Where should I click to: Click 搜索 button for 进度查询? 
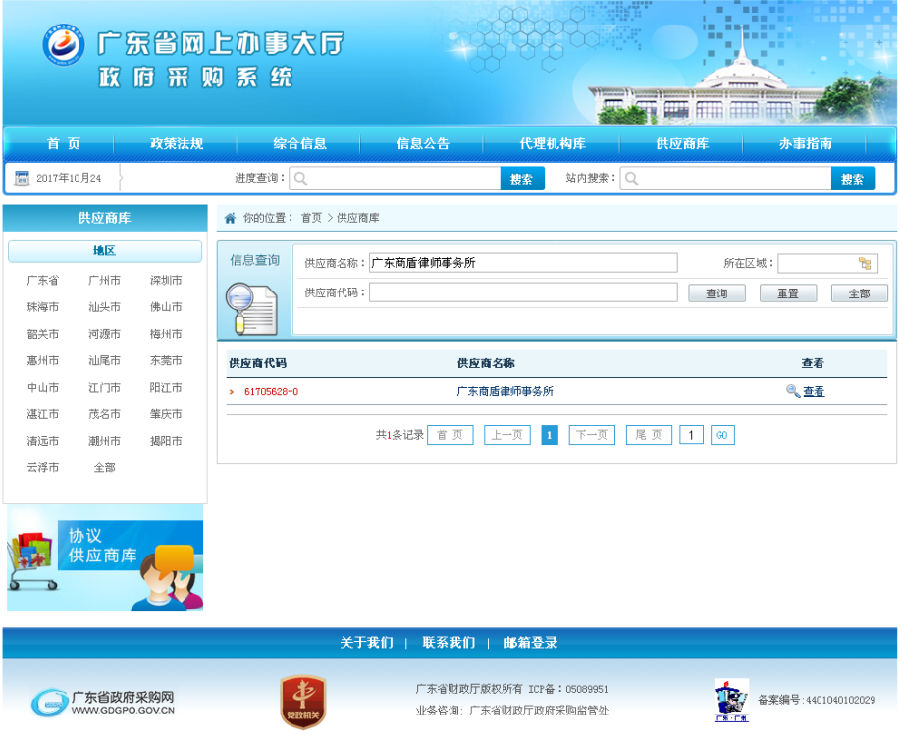[522, 179]
